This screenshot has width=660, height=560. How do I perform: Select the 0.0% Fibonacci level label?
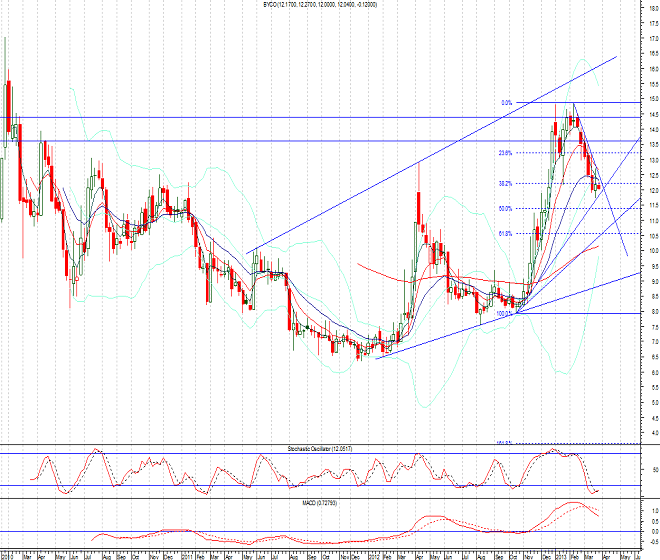[506, 102]
